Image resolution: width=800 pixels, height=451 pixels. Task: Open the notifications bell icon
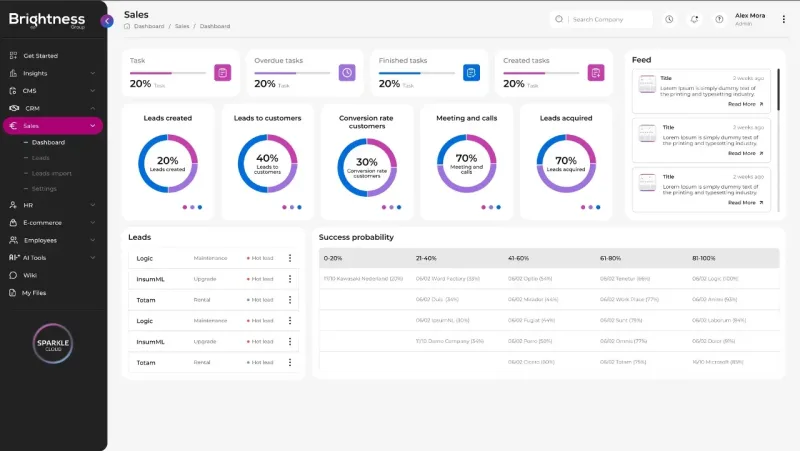click(x=694, y=19)
